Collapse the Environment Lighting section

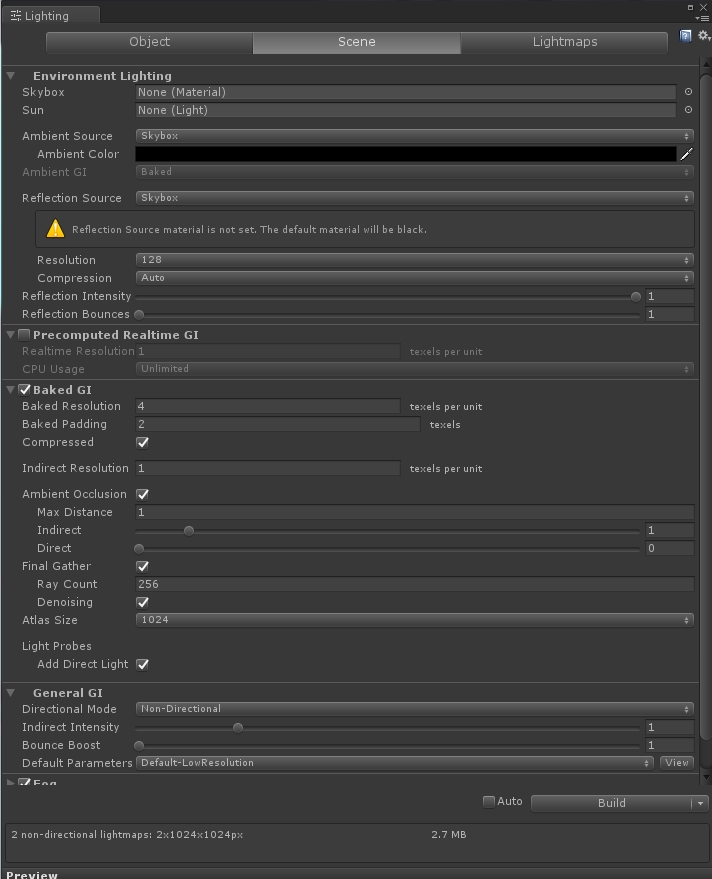pos(10,76)
